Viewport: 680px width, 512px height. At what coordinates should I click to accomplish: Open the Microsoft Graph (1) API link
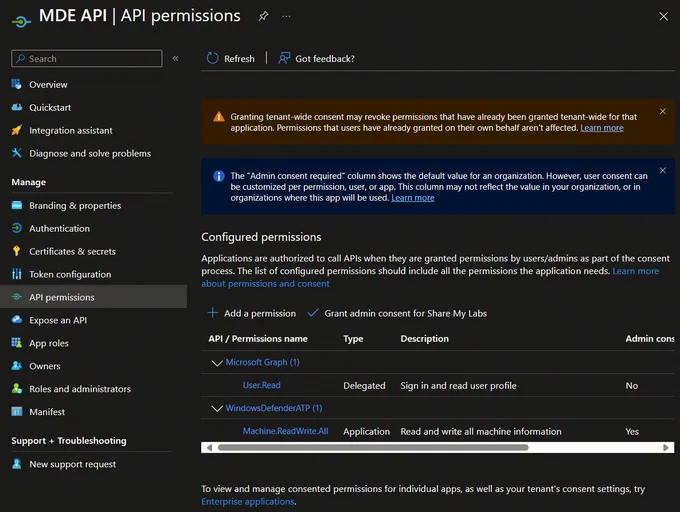point(262,362)
